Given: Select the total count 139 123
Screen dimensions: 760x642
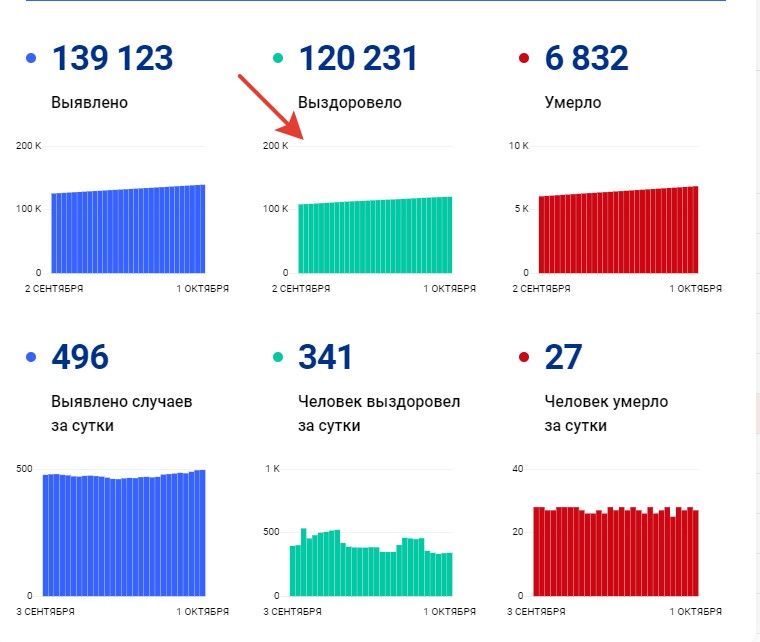Looking at the screenshot, I should tap(112, 59).
